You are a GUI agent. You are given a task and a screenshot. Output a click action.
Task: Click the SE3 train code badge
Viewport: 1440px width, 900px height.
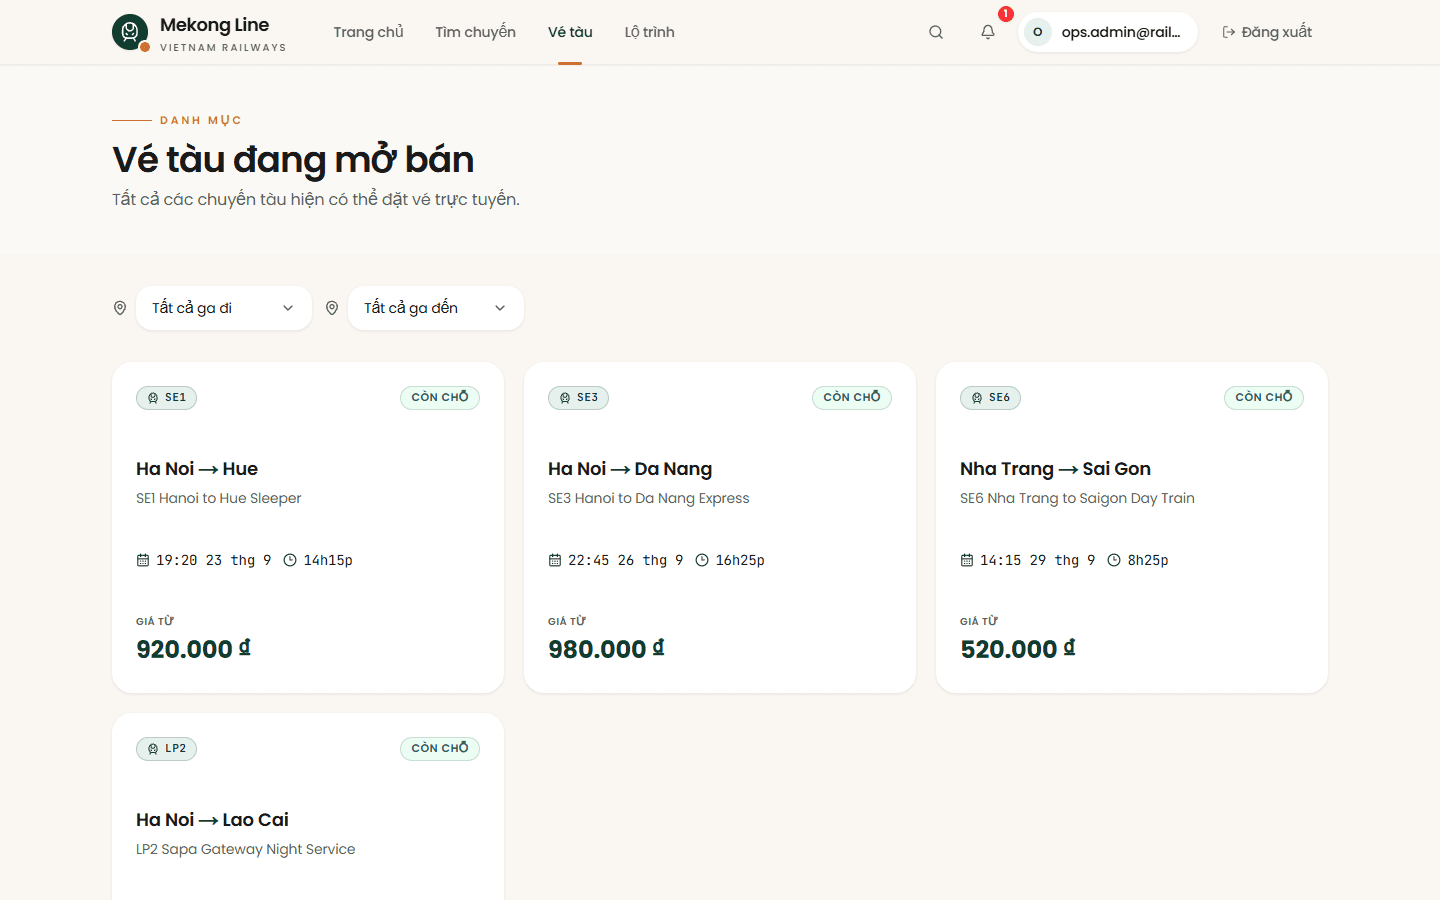578,397
